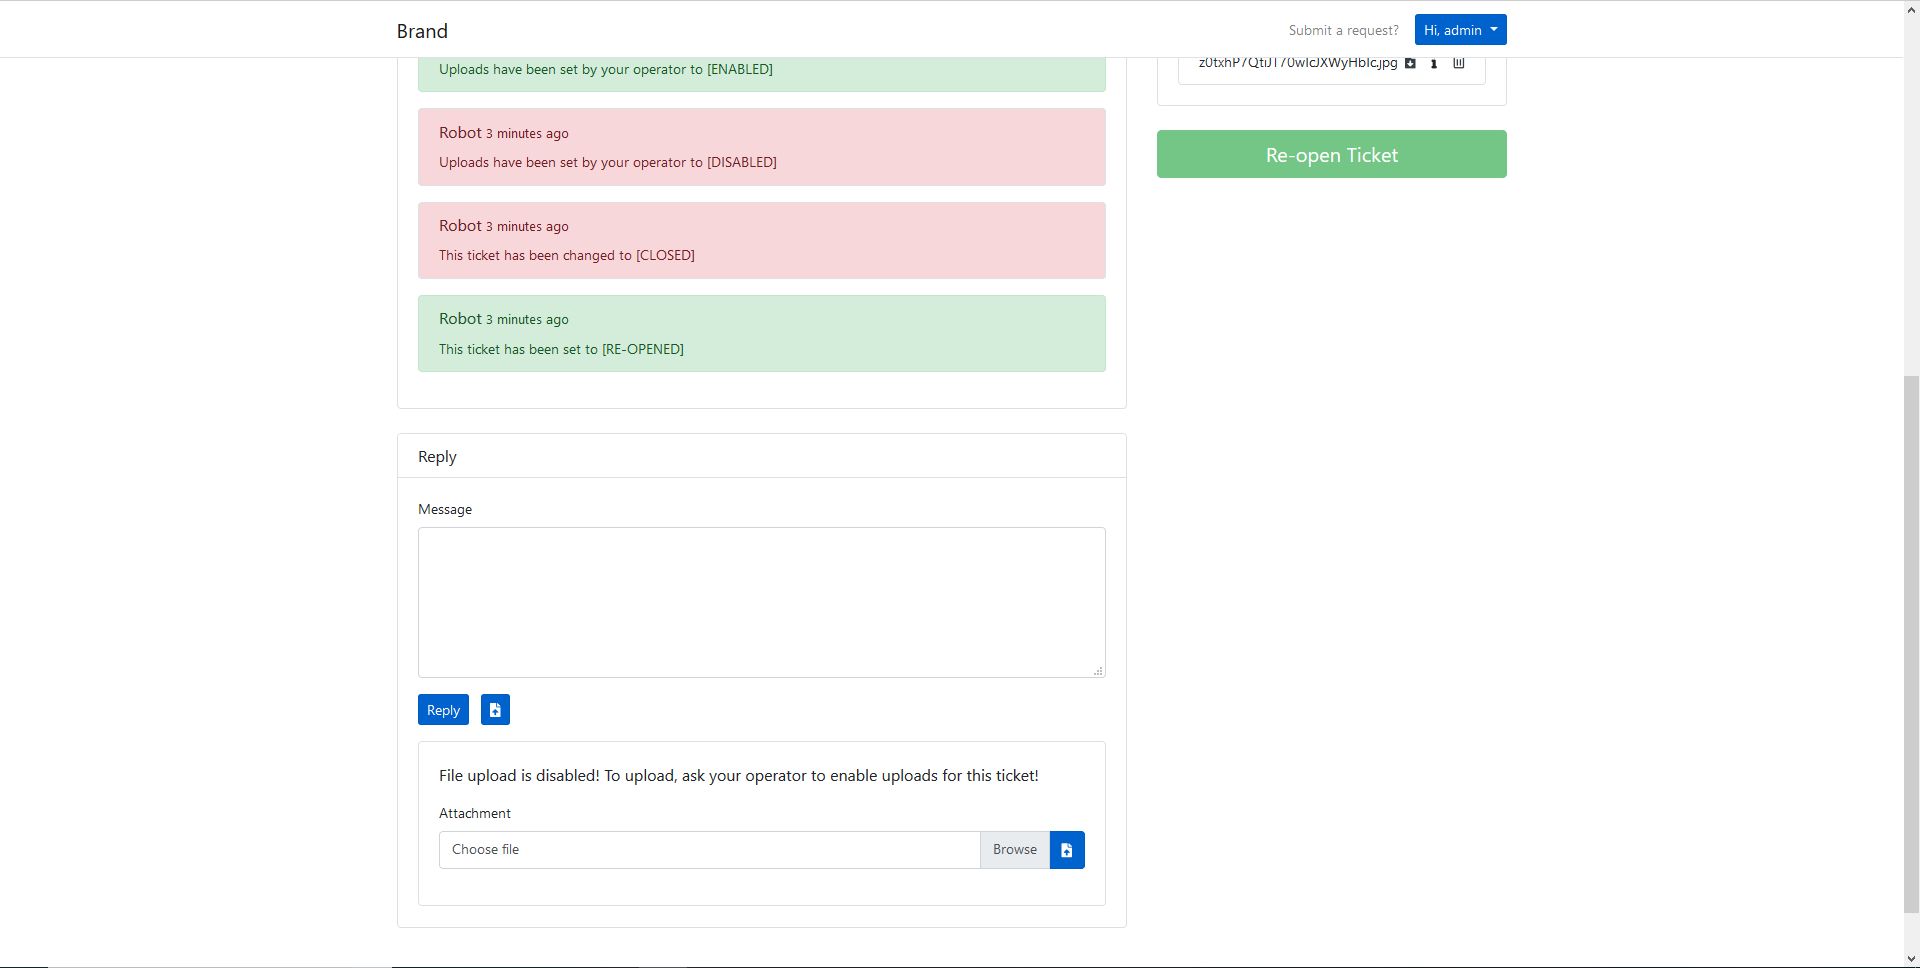Click the Message box resize handle
Screen dimensions: 1920x968
pyautogui.click(x=1098, y=671)
